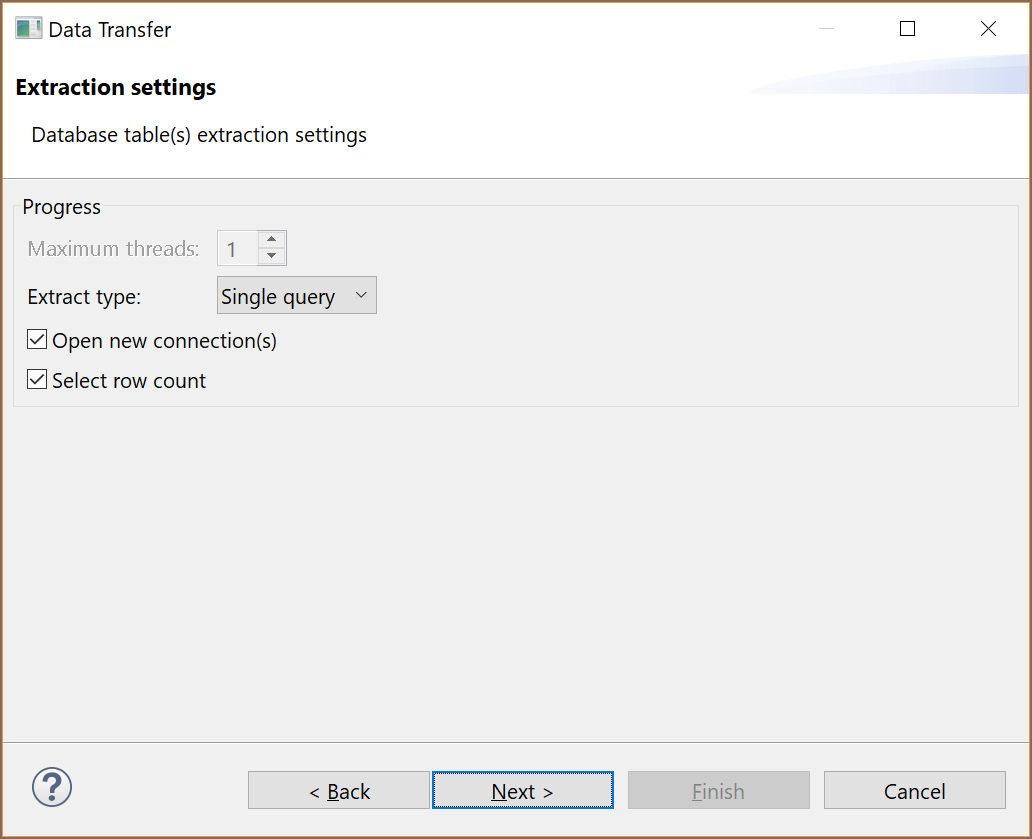
Task: Uncheck the Open new connection(s) checkbox
Action: pyautogui.click(x=37, y=341)
